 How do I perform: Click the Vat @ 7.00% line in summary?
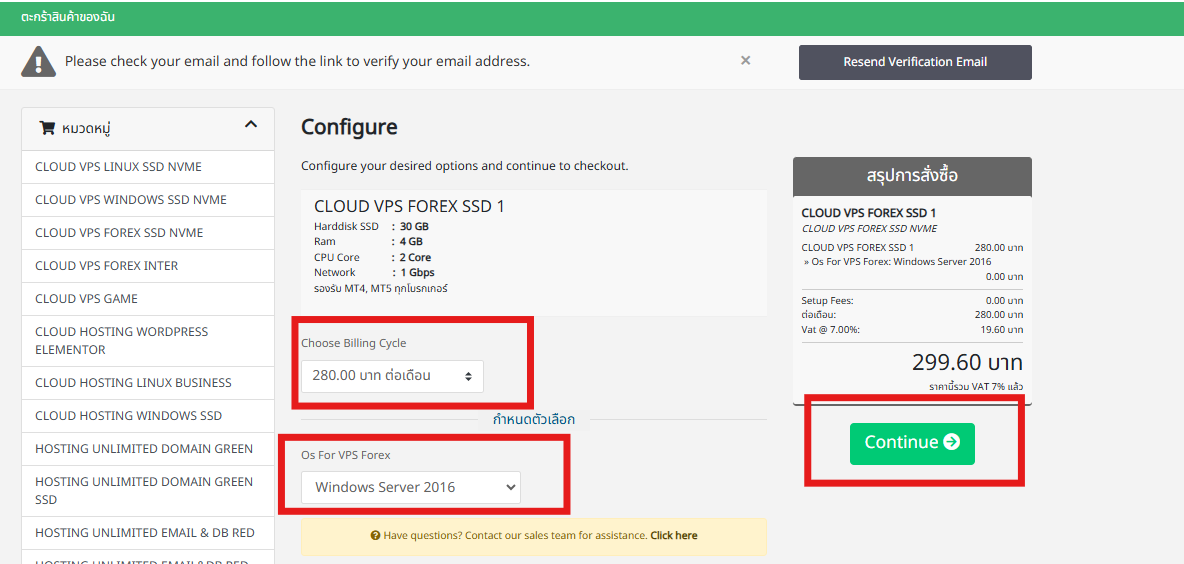tap(912, 330)
